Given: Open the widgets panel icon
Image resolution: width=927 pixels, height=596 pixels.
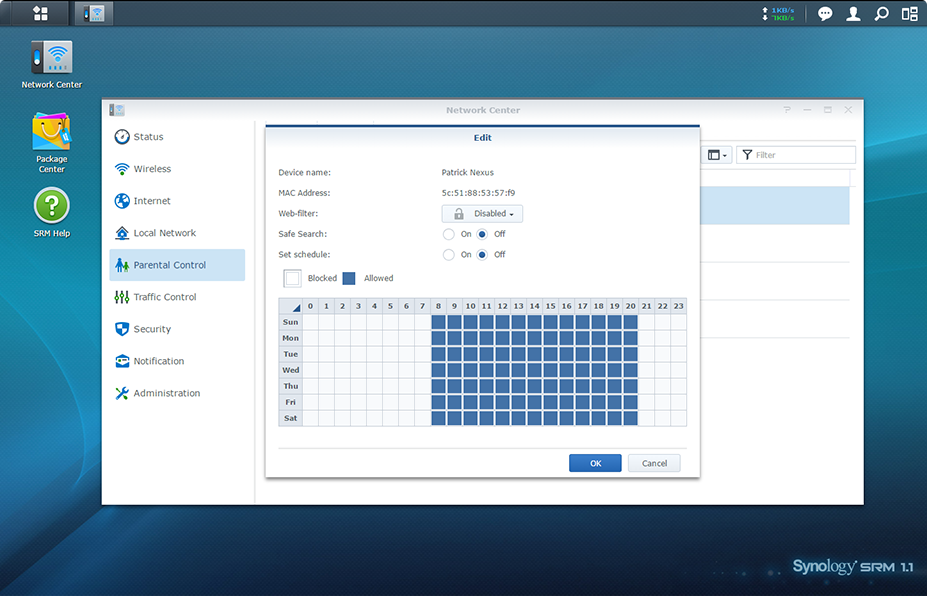Looking at the screenshot, I should (909, 14).
